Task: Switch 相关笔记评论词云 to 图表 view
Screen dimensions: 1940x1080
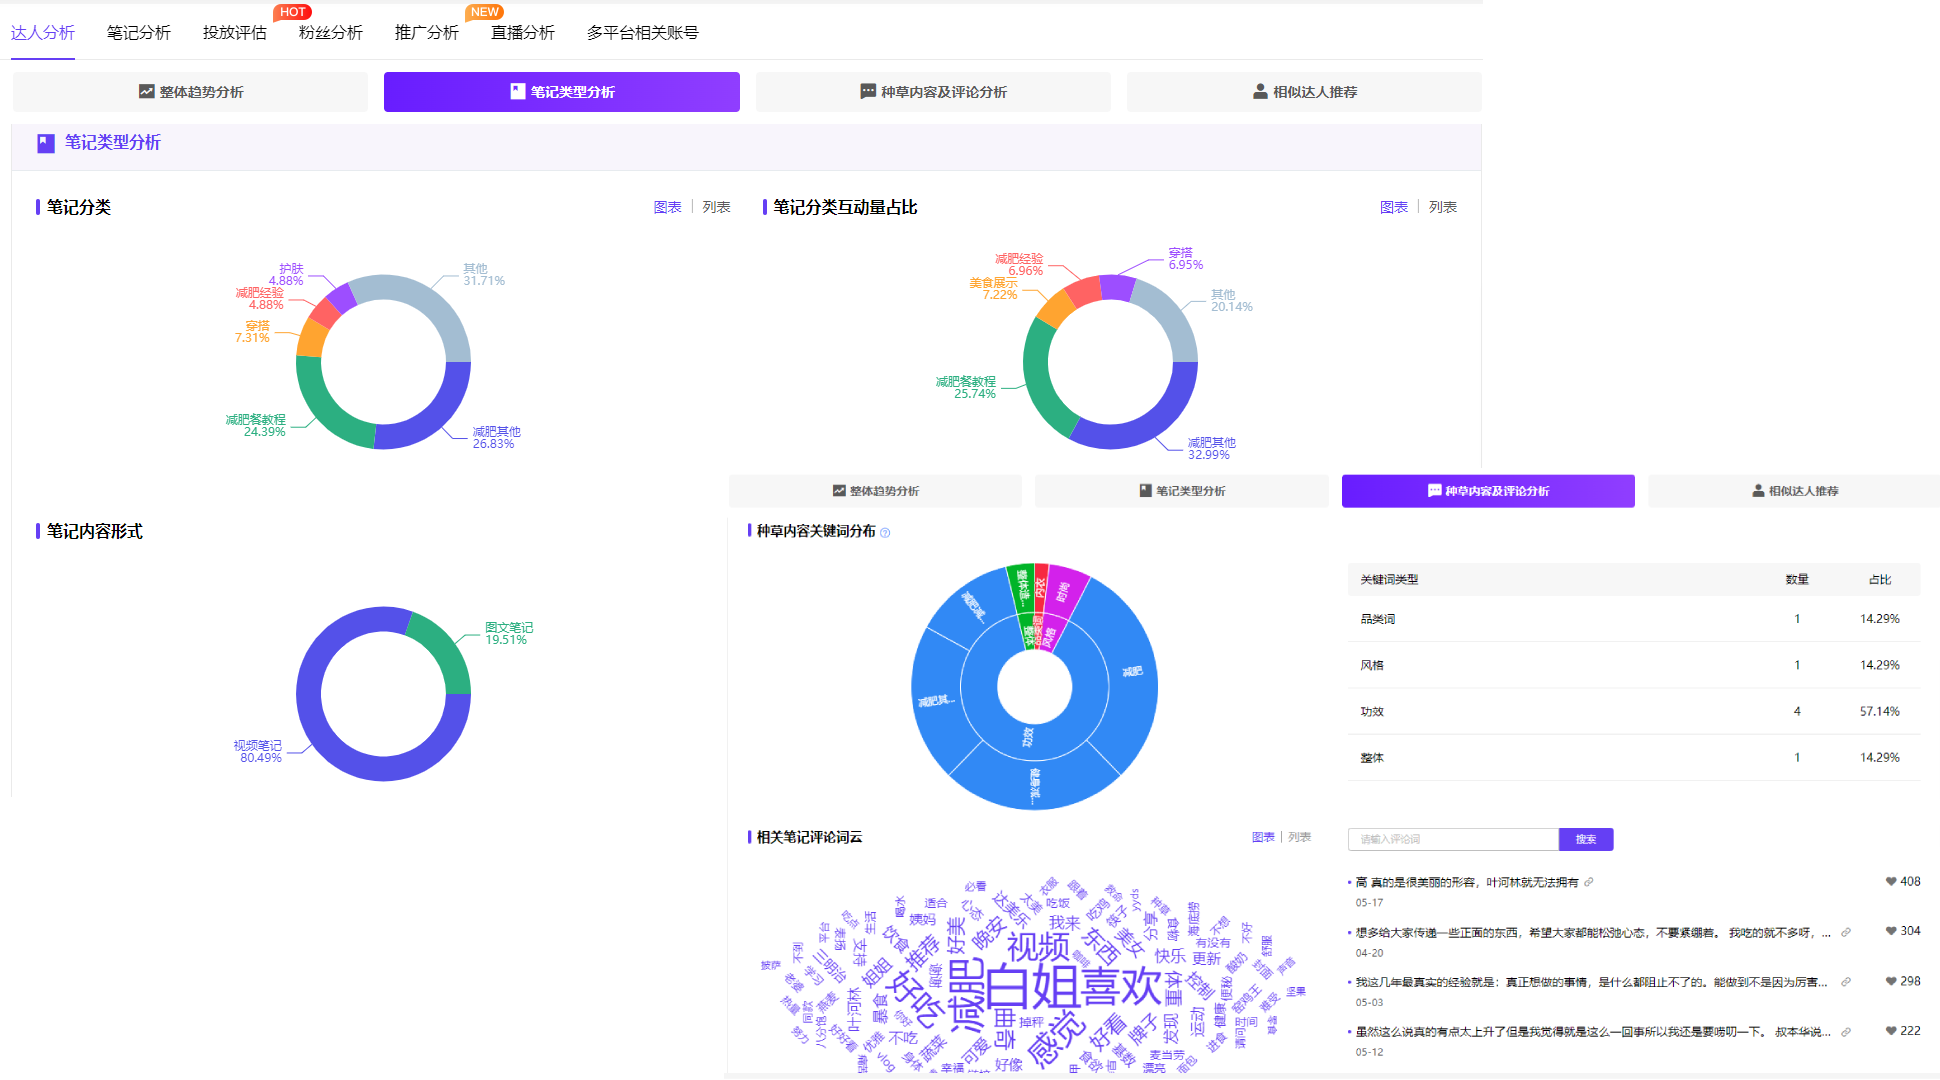Action: pyautogui.click(x=1263, y=837)
